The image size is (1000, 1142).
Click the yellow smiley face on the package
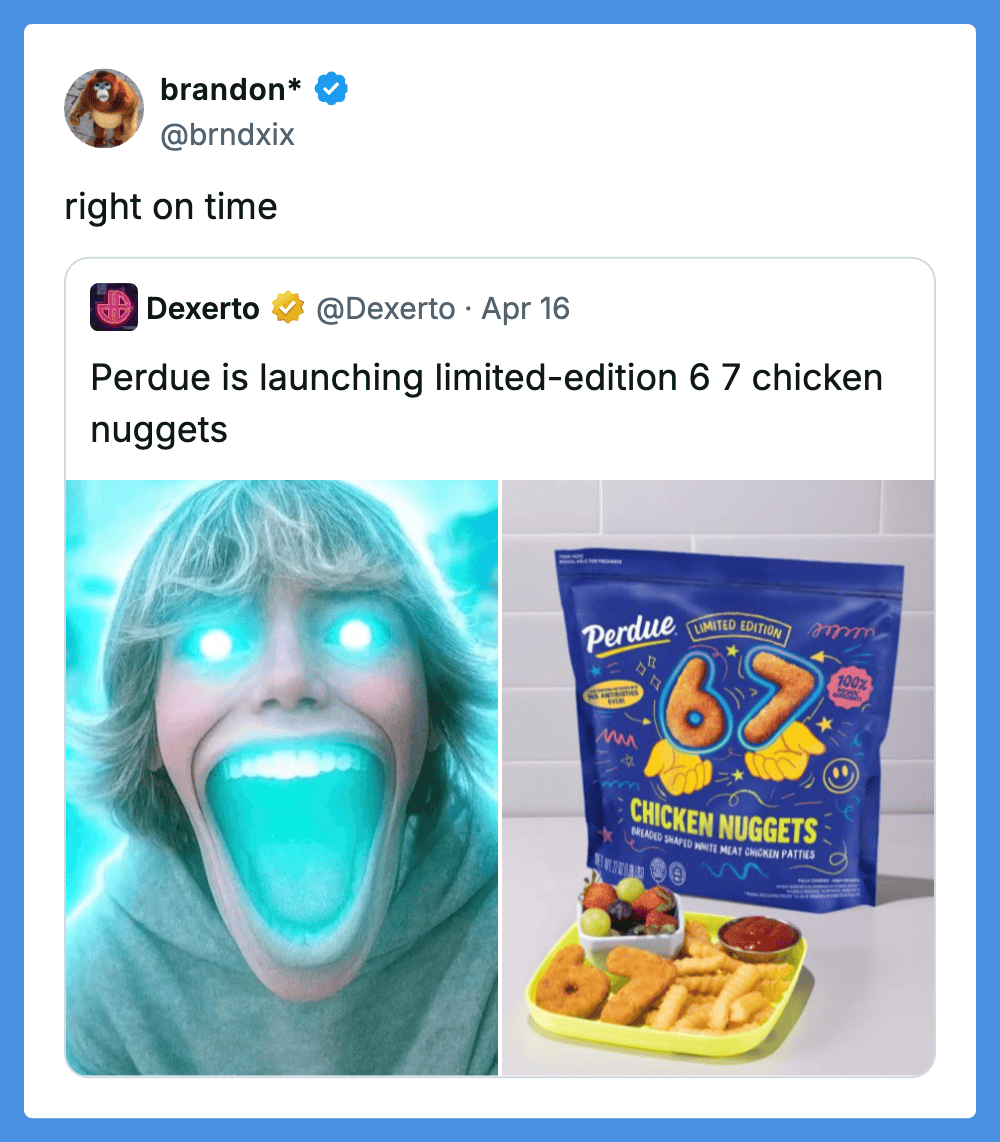pyautogui.click(x=839, y=778)
